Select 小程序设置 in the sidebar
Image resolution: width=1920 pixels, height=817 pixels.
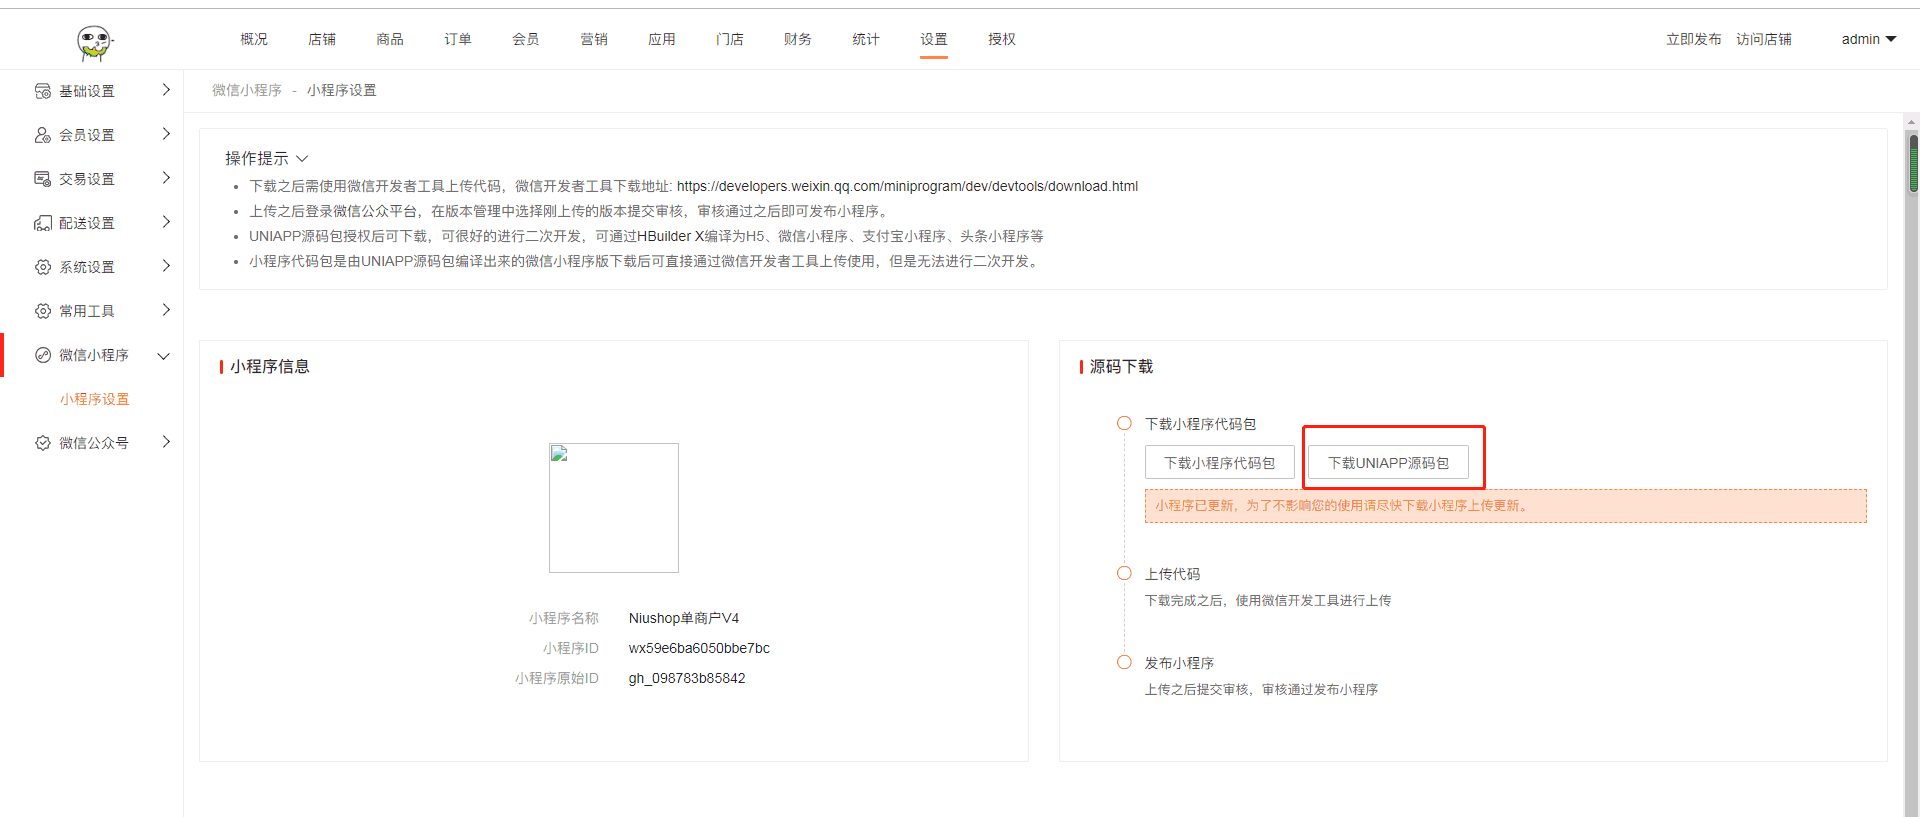pos(95,399)
